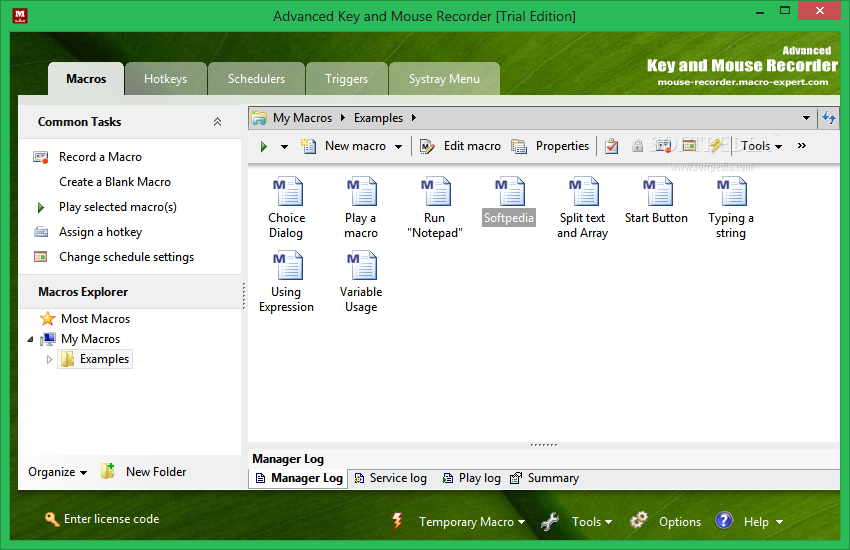Open the Summary log tab
Screen dimensions: 850x550
(545, 478)
